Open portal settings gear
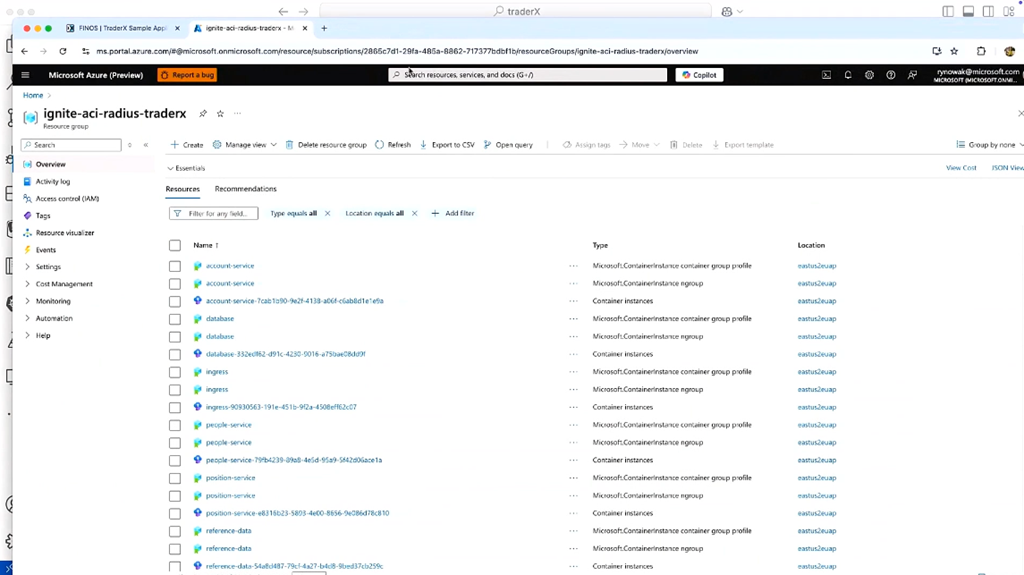1024x575 pixels. pyautogui.click(x=869, y=75)
